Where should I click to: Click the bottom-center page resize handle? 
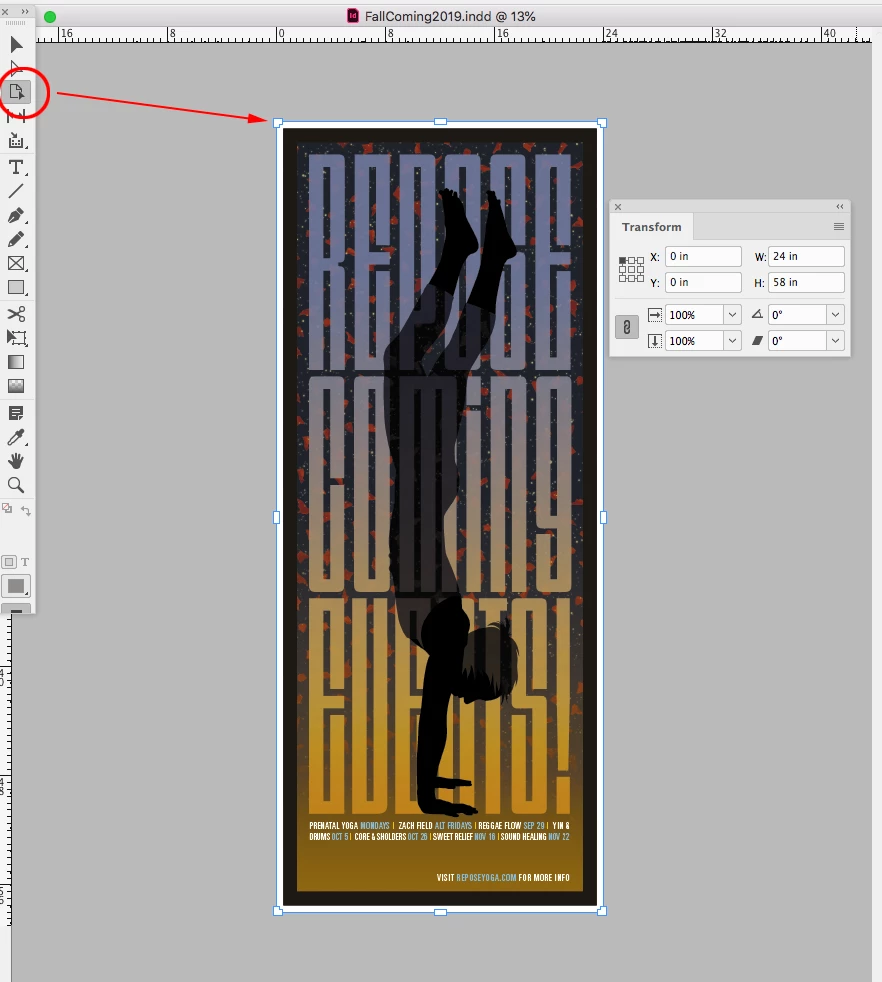point(440,912)
